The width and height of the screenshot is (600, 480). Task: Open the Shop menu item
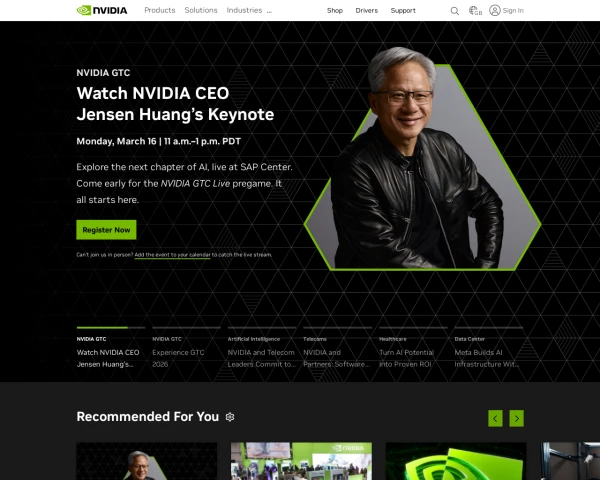(x=335, y=11)
